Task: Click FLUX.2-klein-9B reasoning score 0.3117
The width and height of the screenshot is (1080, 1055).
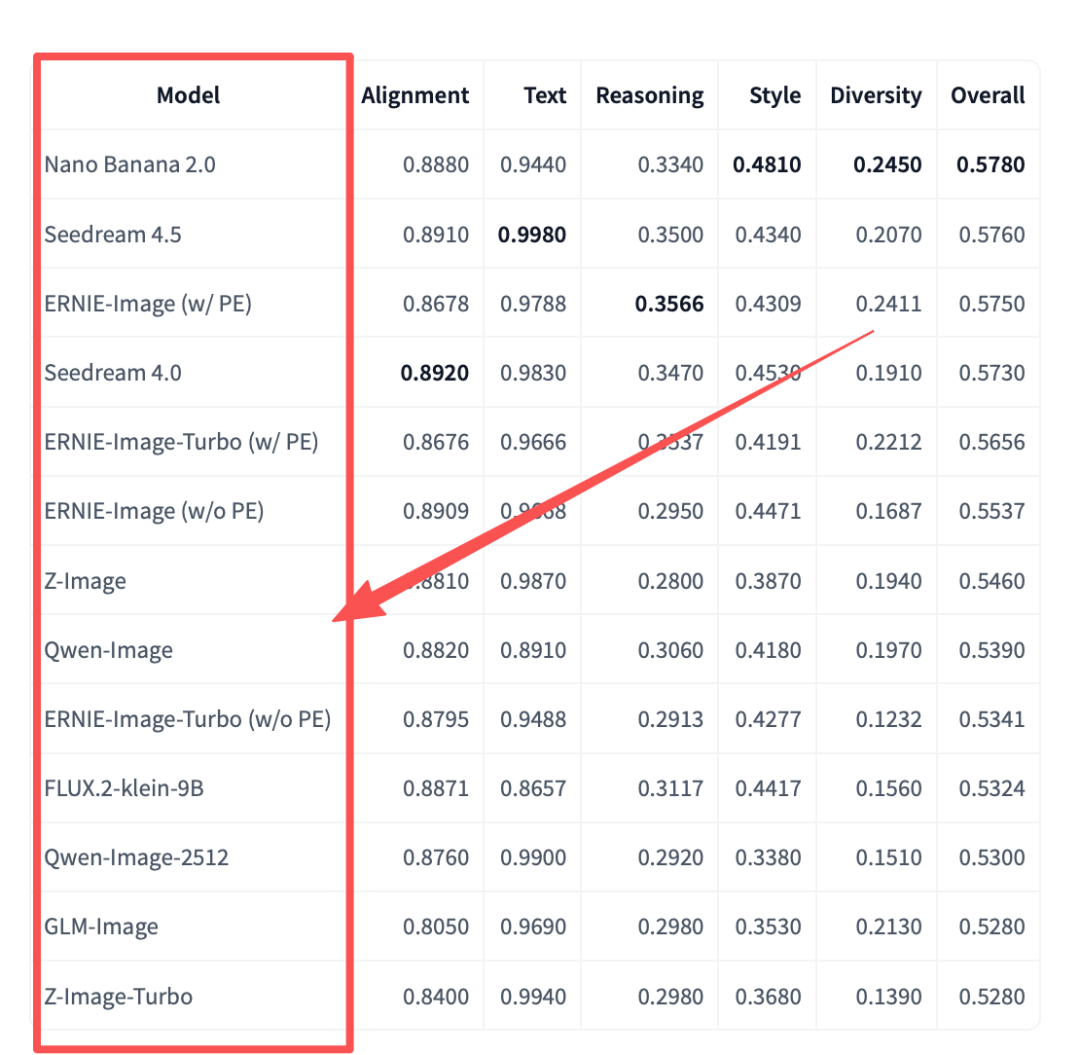Action: tap(670, 788)
